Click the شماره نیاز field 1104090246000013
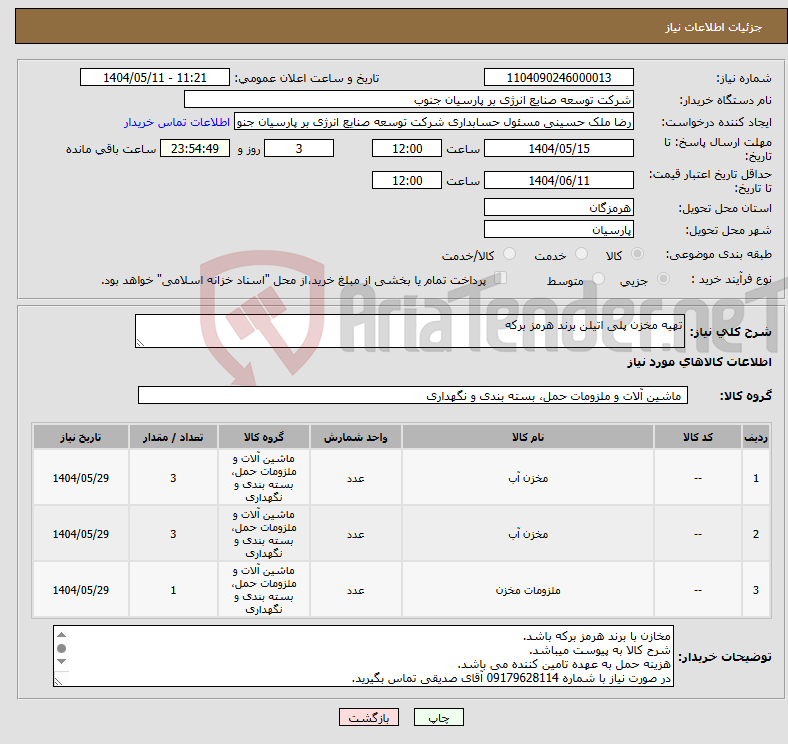 click(558, 77)
